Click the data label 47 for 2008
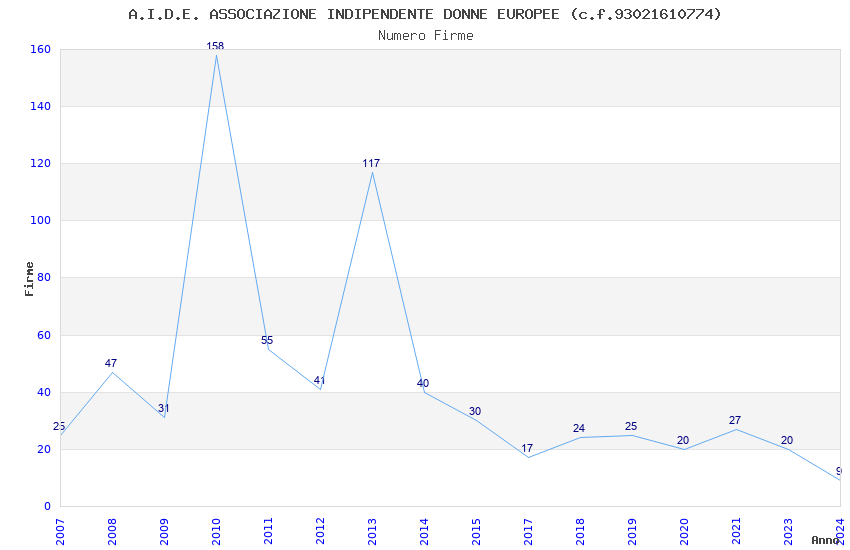This screenshot has height=550, width=850. pos(111,363)
